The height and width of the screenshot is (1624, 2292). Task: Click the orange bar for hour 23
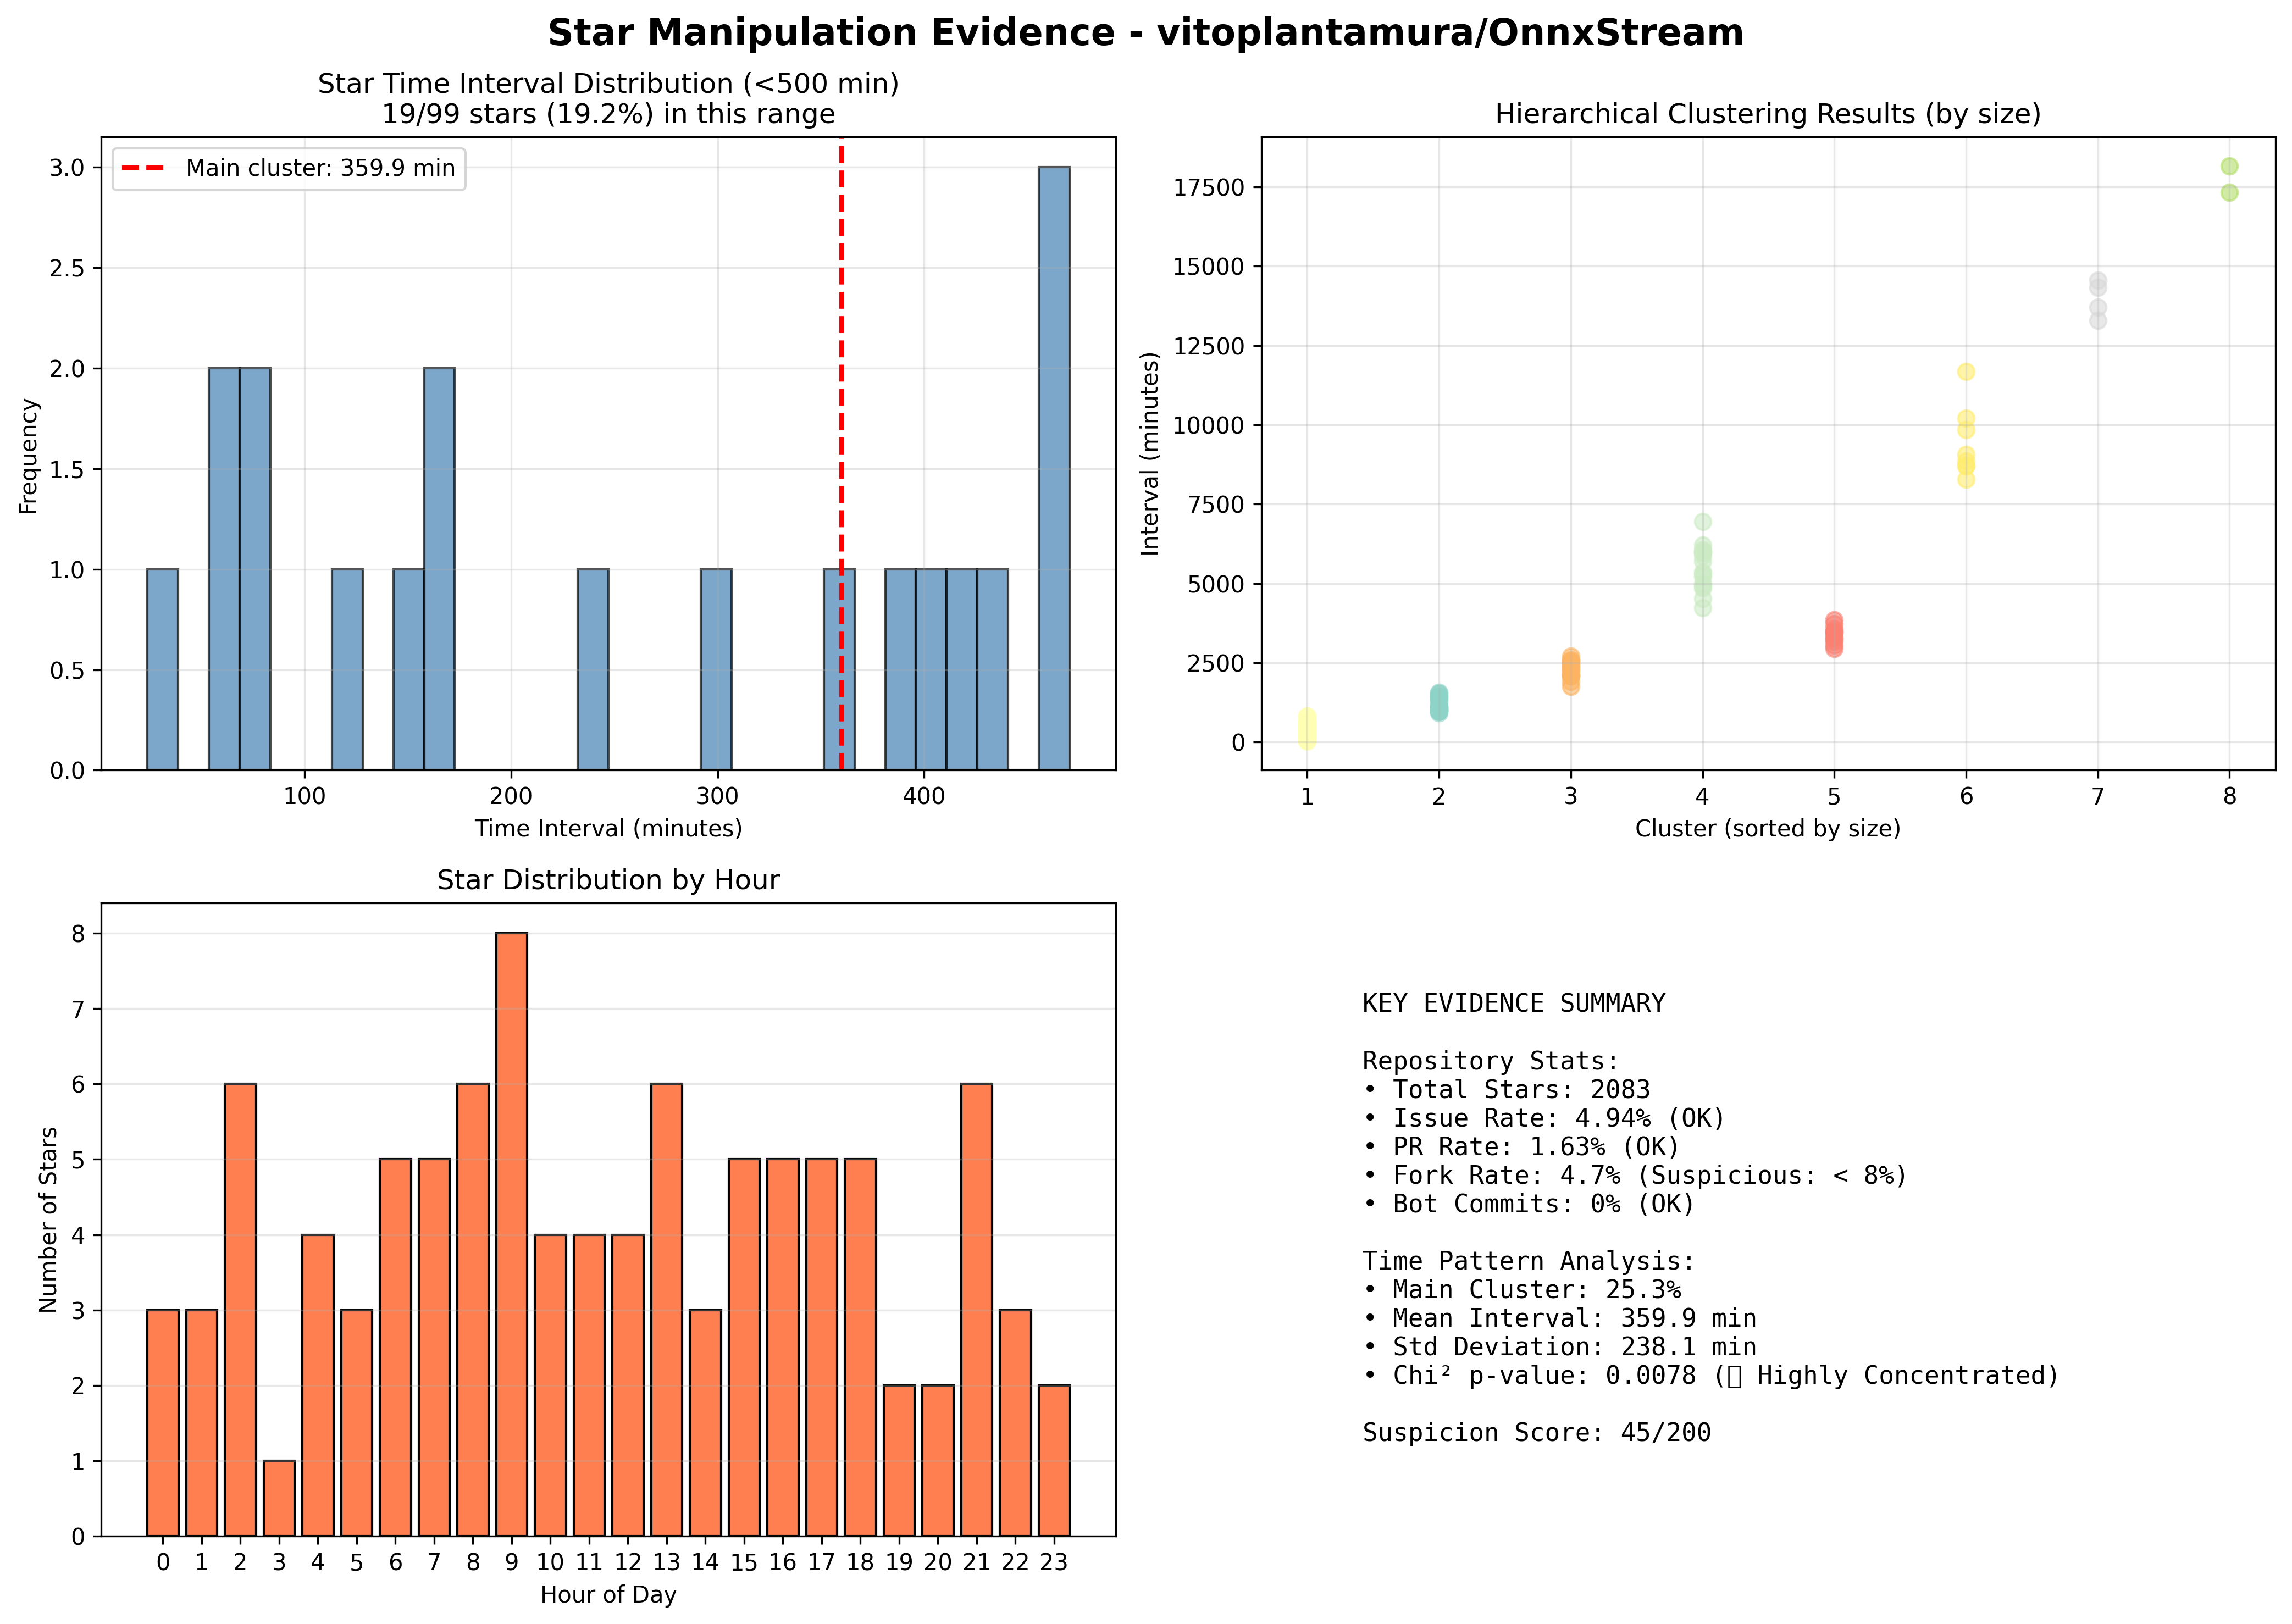(1054, 1460)
